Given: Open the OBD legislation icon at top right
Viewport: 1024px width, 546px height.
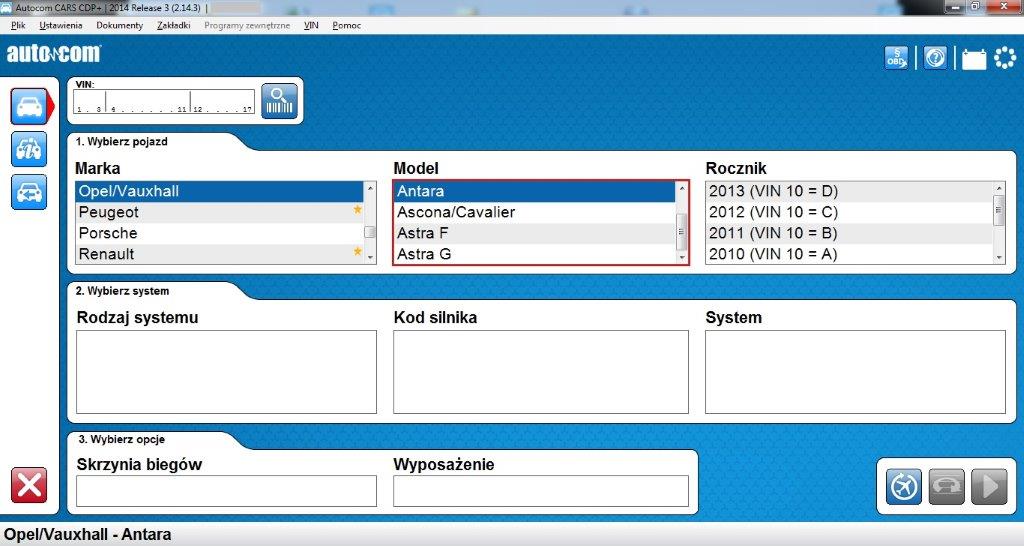Looking at the screenshot, I should tap(896, 57).
